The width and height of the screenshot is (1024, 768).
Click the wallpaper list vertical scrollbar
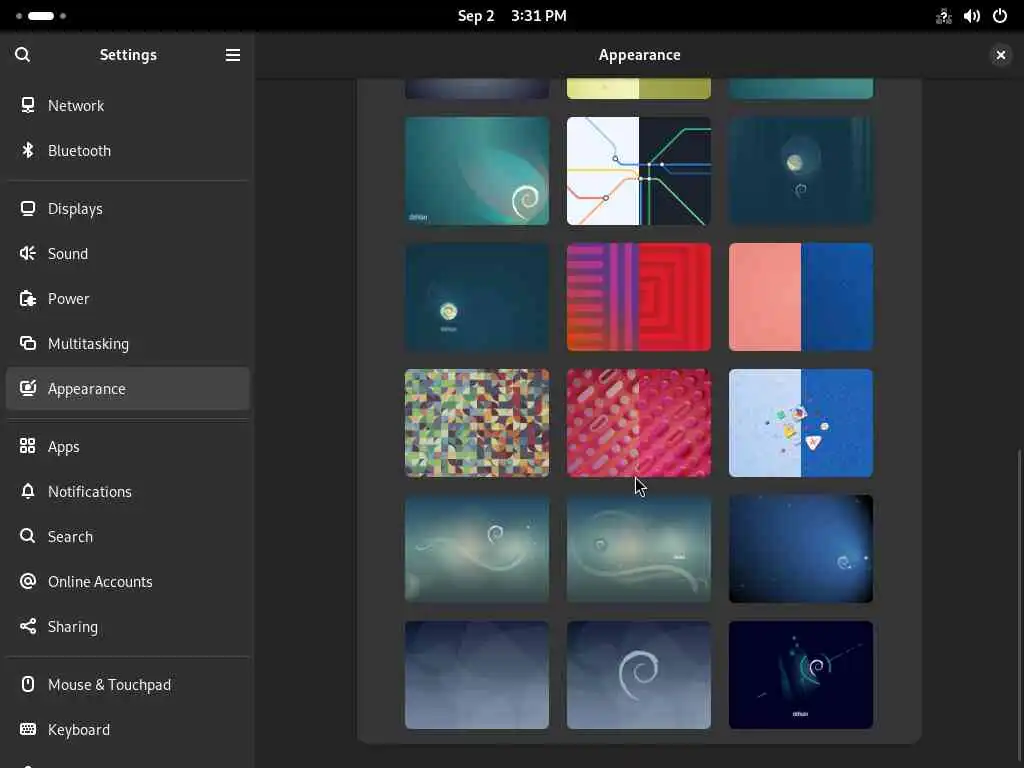pyautogui.click(x=1019, y=607)
